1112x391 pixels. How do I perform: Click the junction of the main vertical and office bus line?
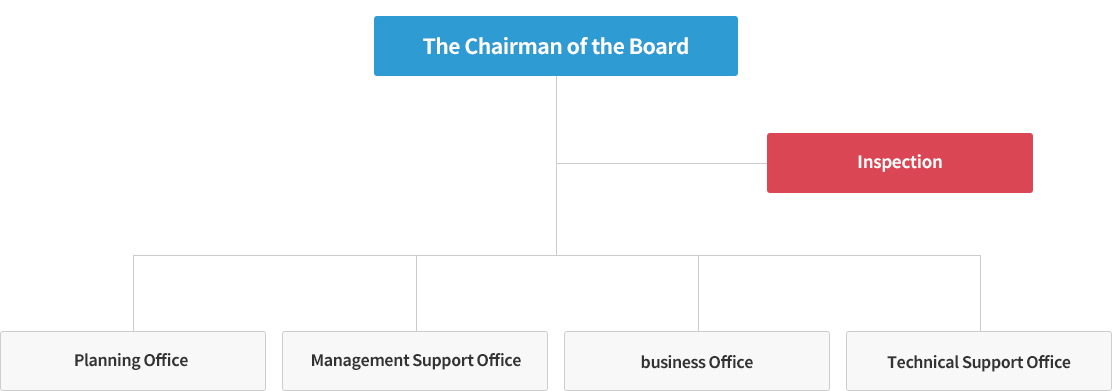pos(556,255)
